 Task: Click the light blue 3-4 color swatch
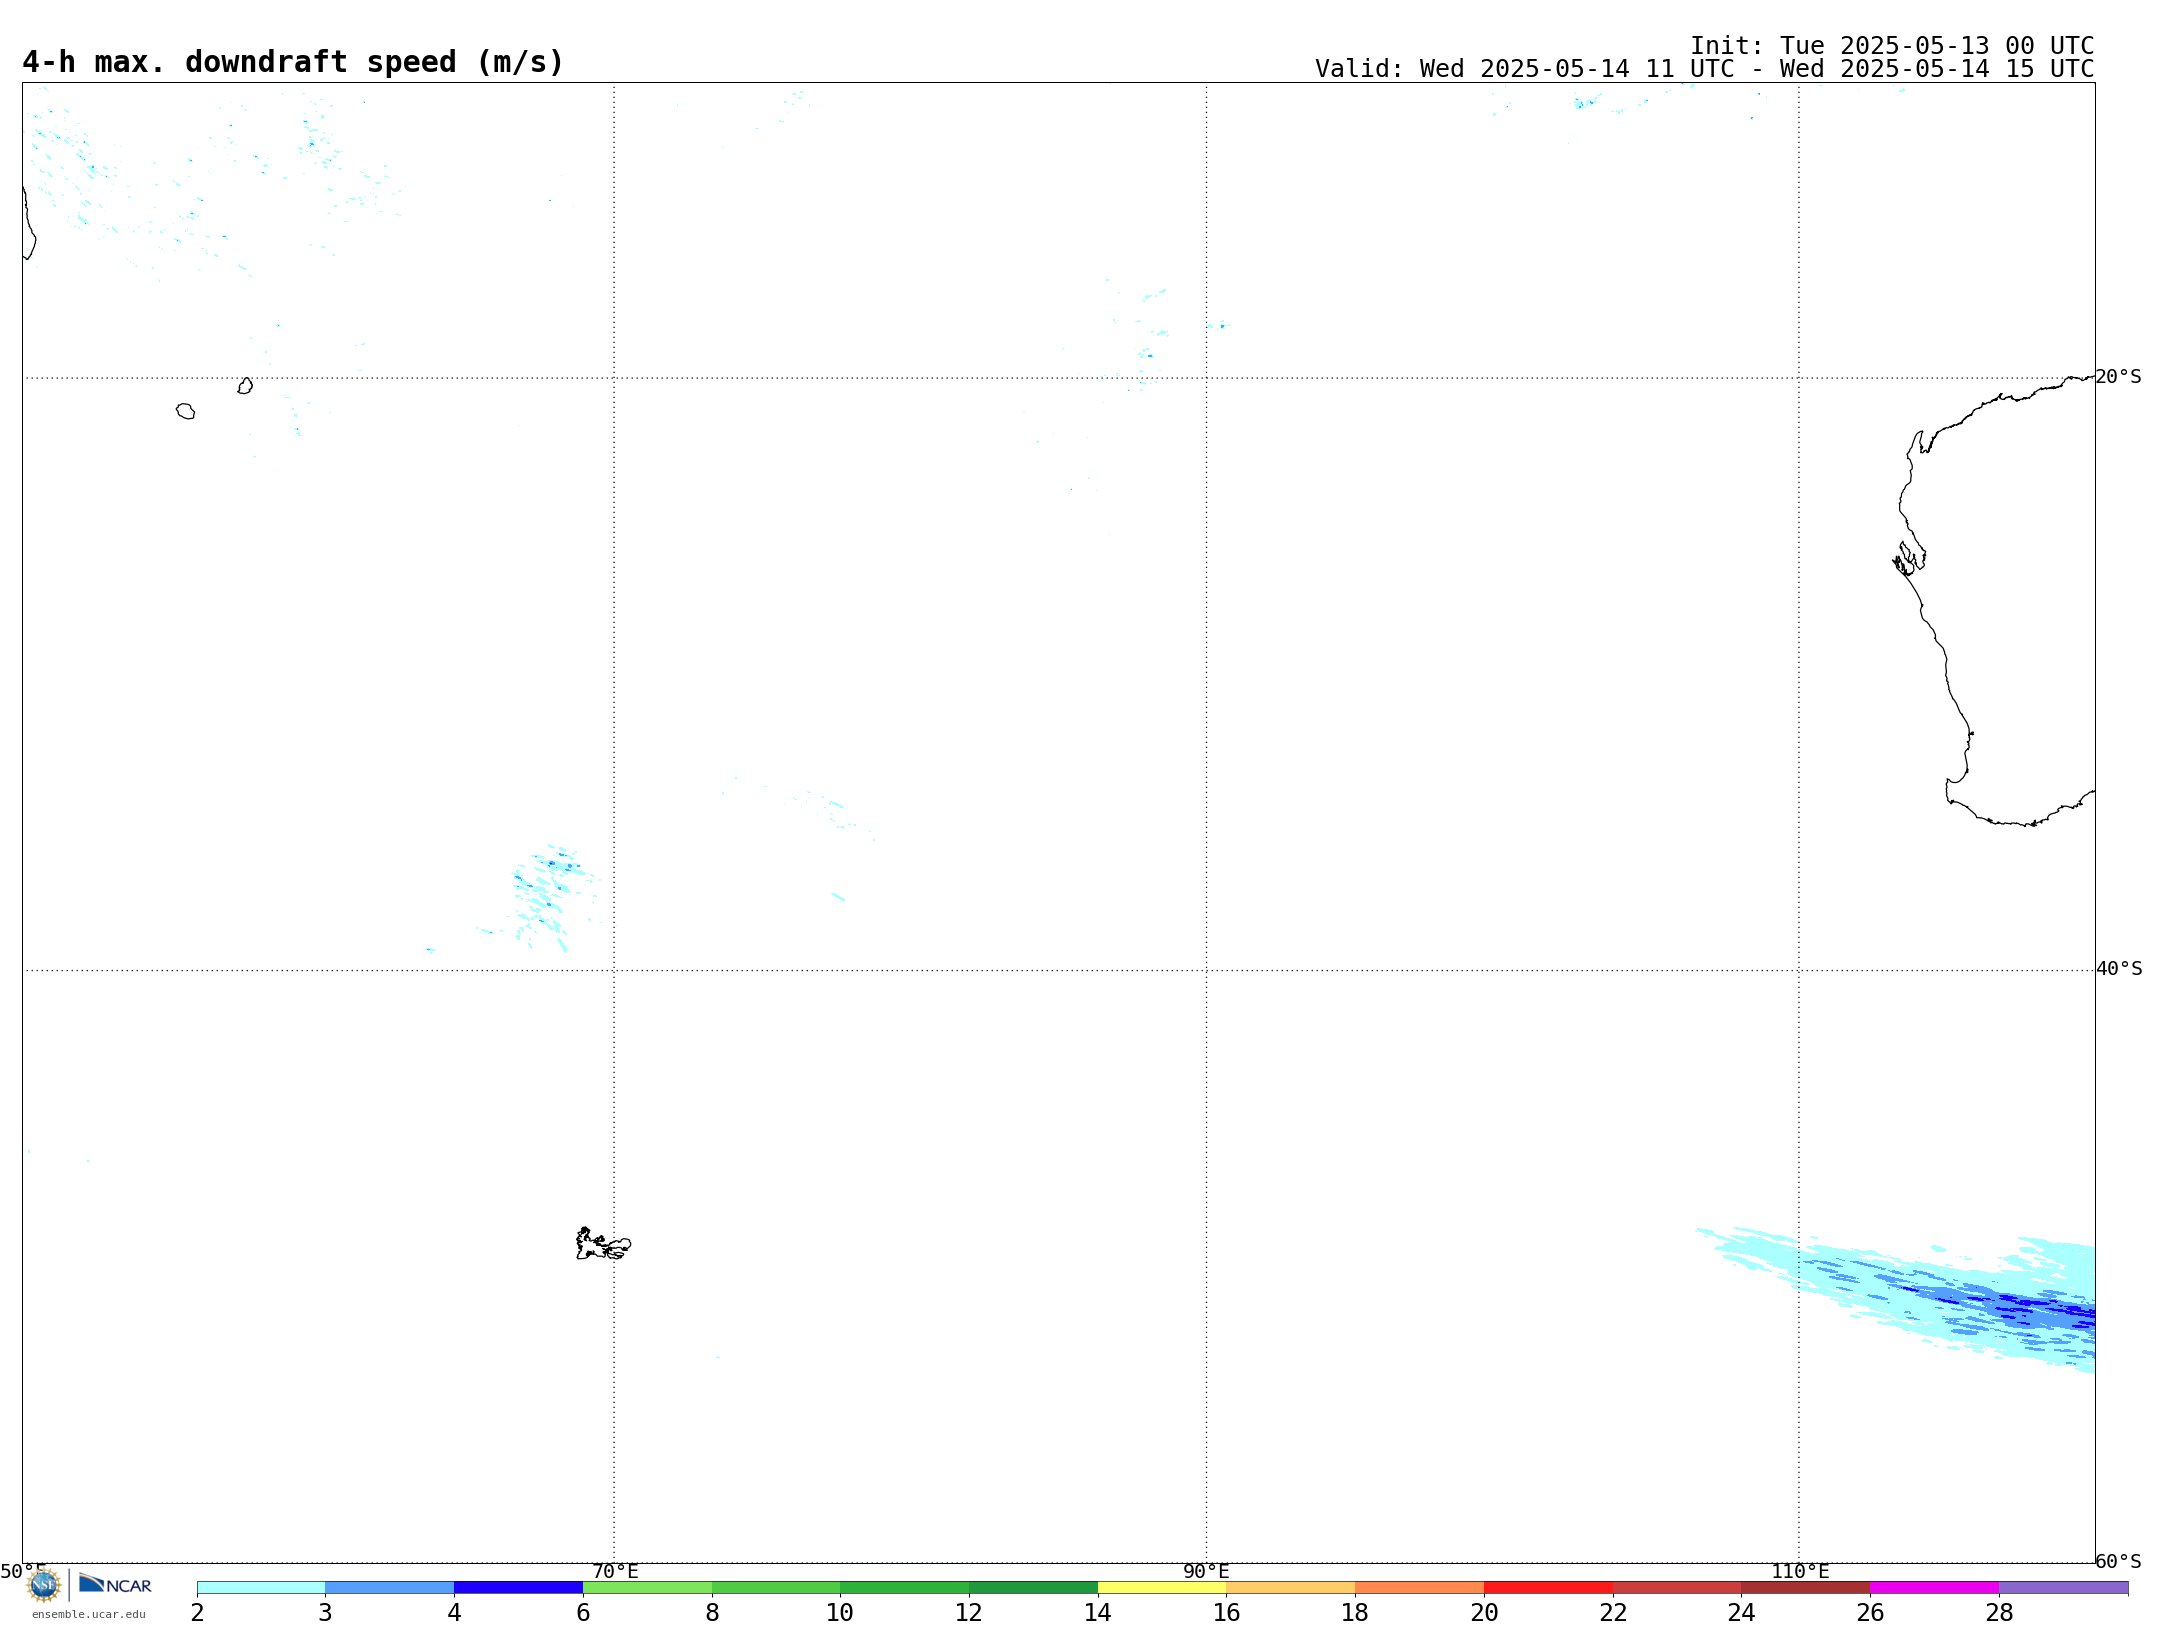pos(389,1587)
